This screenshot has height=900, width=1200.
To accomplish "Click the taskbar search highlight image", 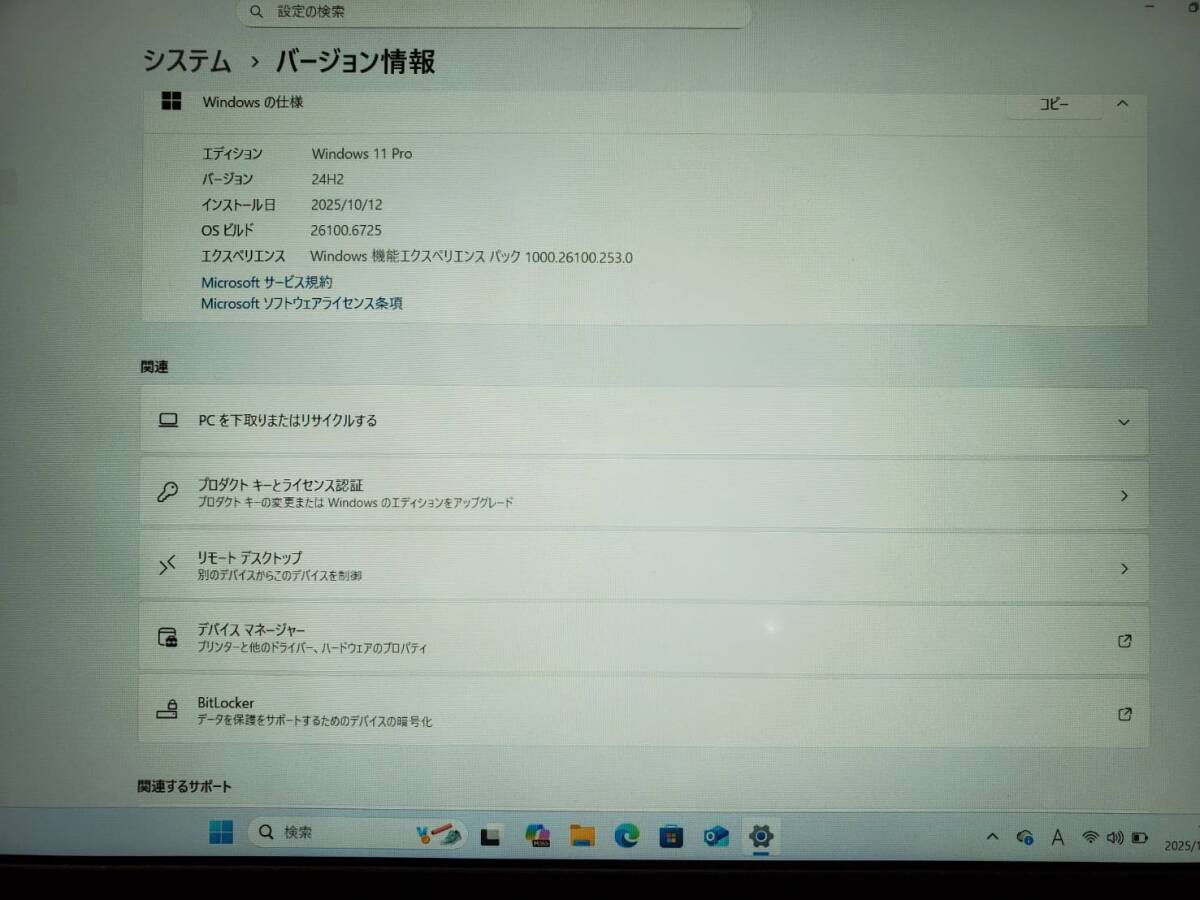I will coord(439,833).
